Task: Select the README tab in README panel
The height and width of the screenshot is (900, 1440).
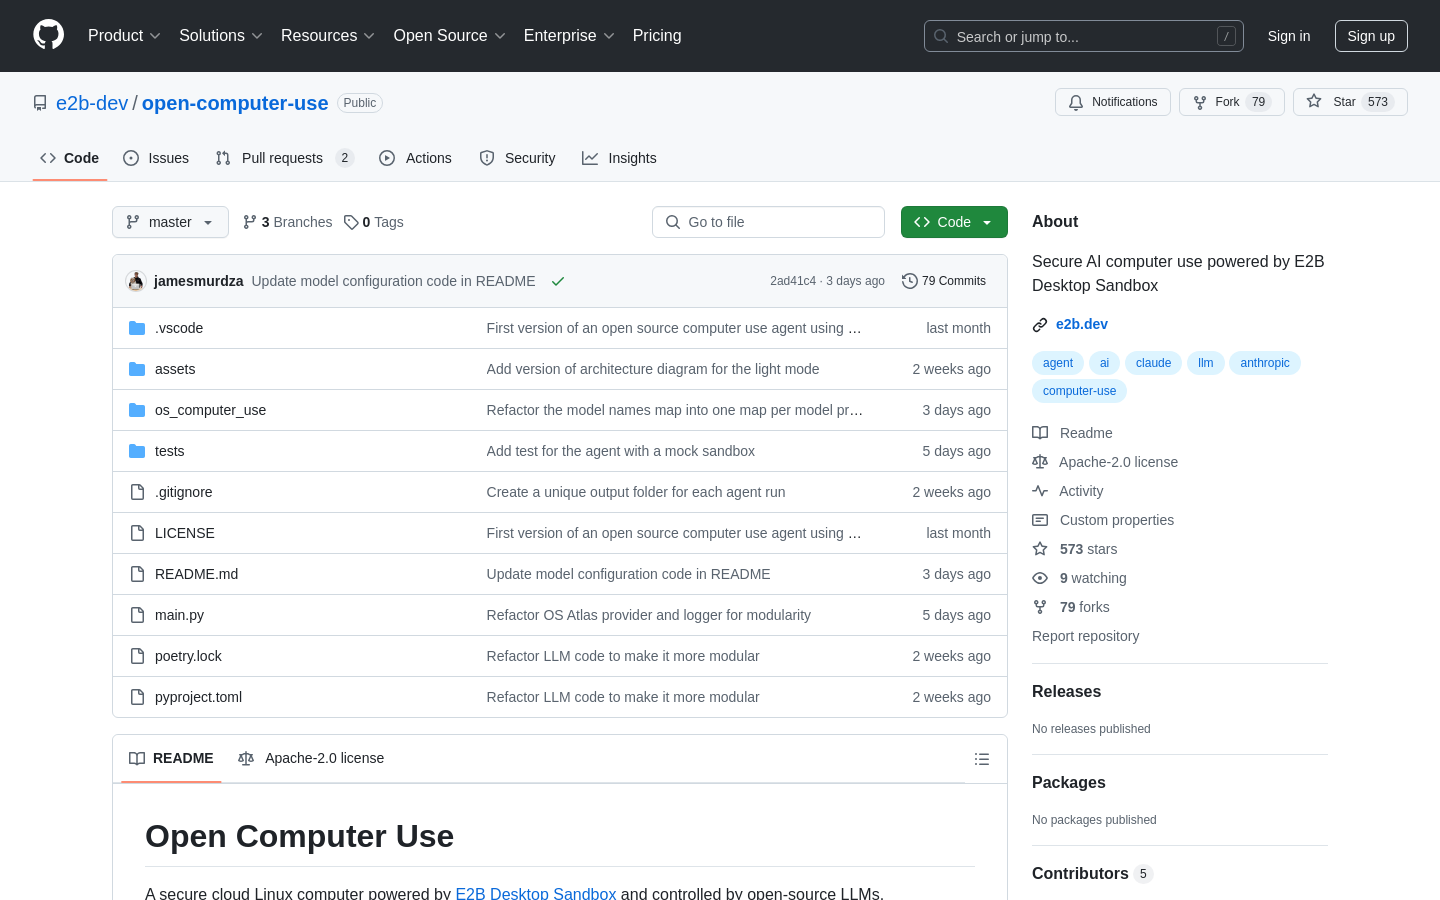Action: 171,758
